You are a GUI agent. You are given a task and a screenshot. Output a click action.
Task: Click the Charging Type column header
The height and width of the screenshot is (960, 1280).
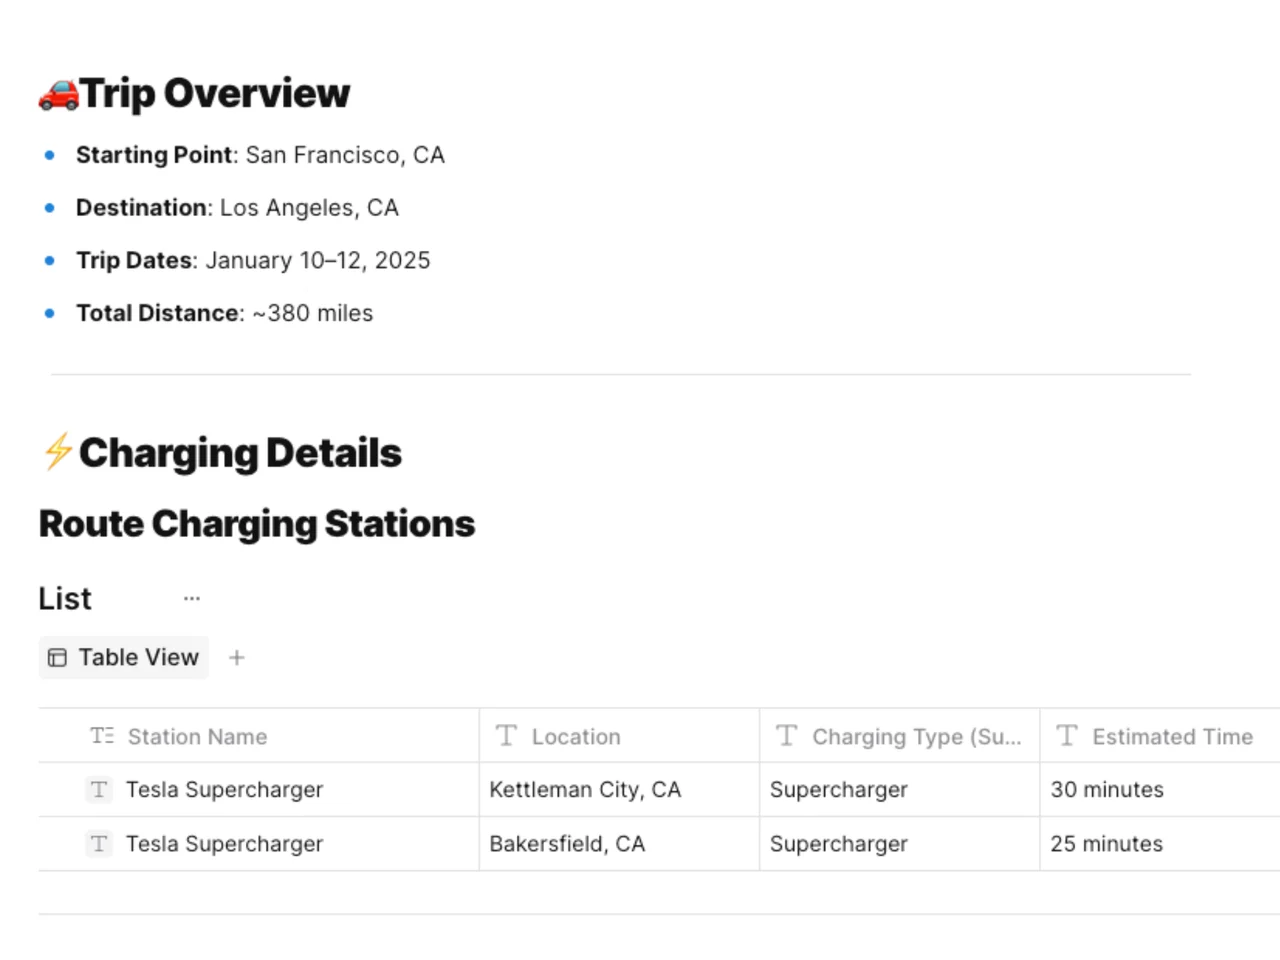(x=899, y=736)
